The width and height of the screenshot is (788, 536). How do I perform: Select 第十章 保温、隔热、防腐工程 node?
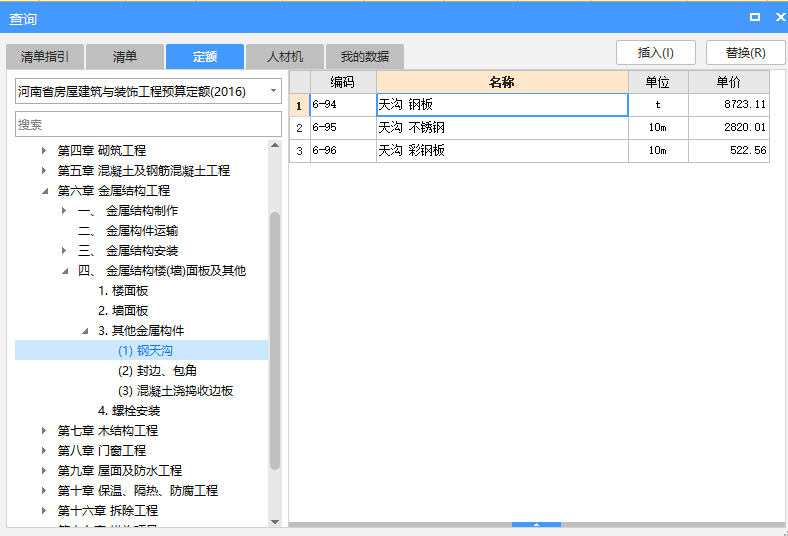click(x=138, y=491)
